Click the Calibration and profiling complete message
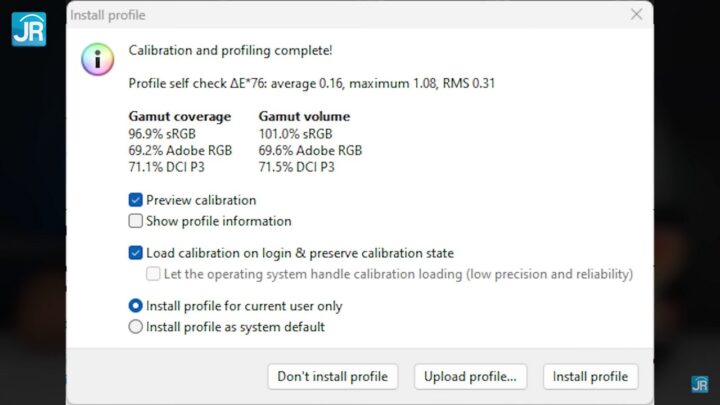This screenshot has height=405, width=720. click(x=231, y=50)
